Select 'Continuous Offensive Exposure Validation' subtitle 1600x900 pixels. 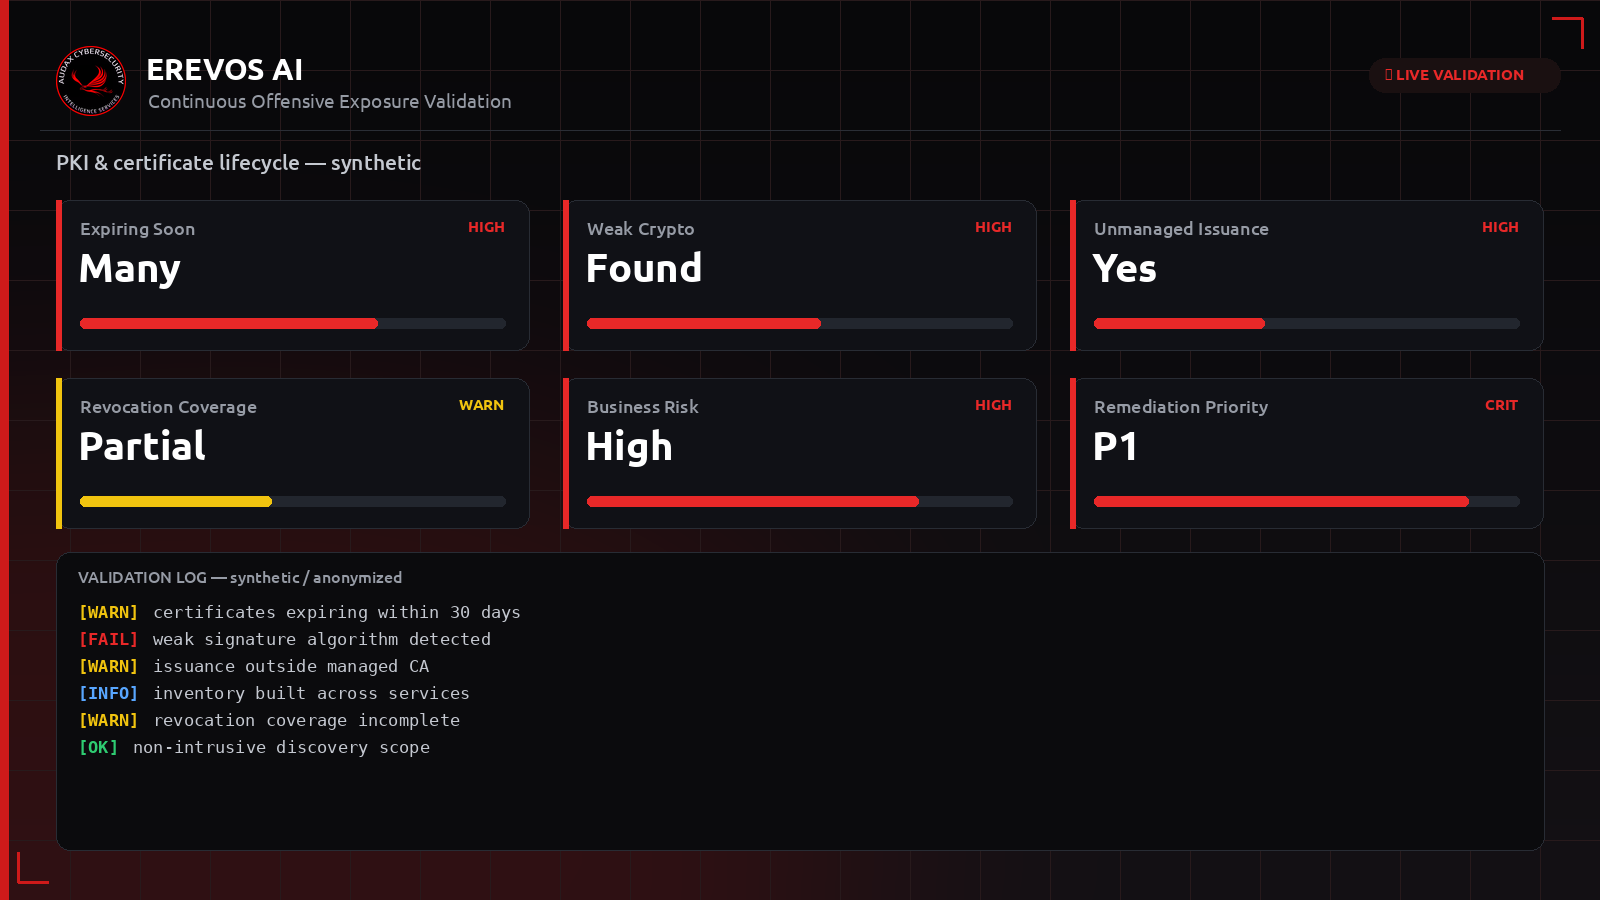click(x=330, y=102)
